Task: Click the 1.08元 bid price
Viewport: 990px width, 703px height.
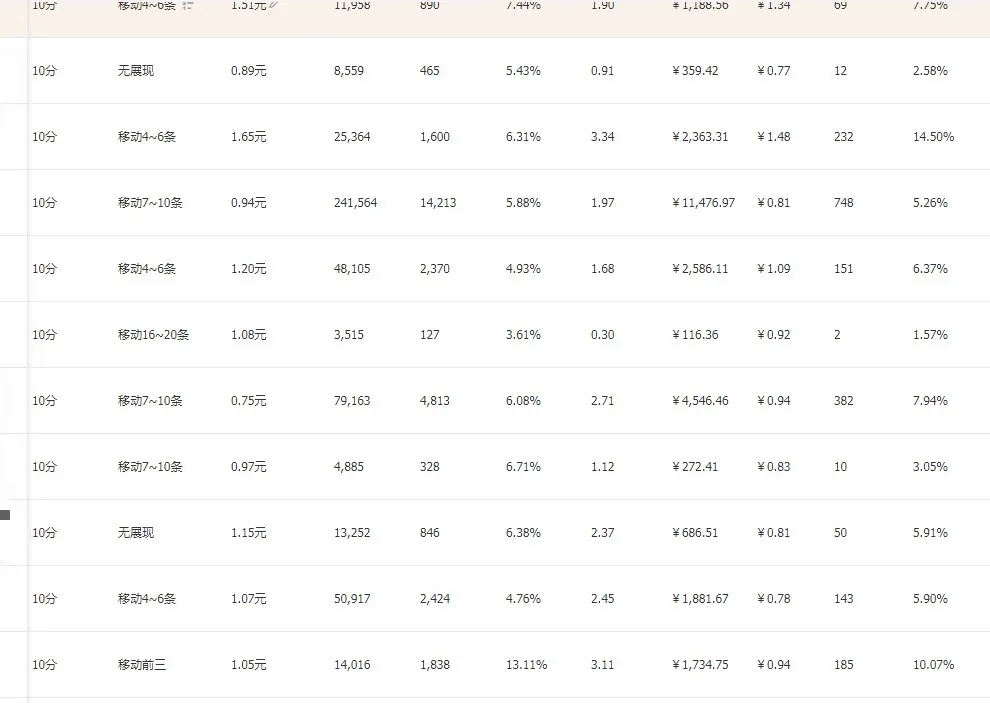Action: (x=248, y=335)
